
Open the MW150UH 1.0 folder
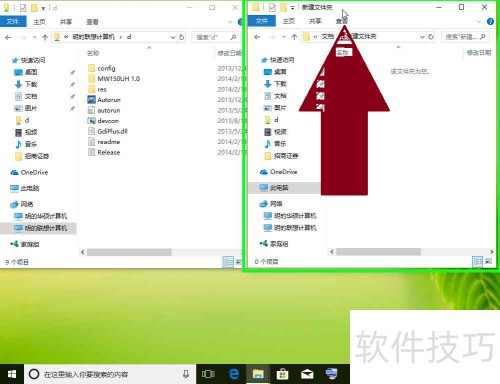(114, 79)
